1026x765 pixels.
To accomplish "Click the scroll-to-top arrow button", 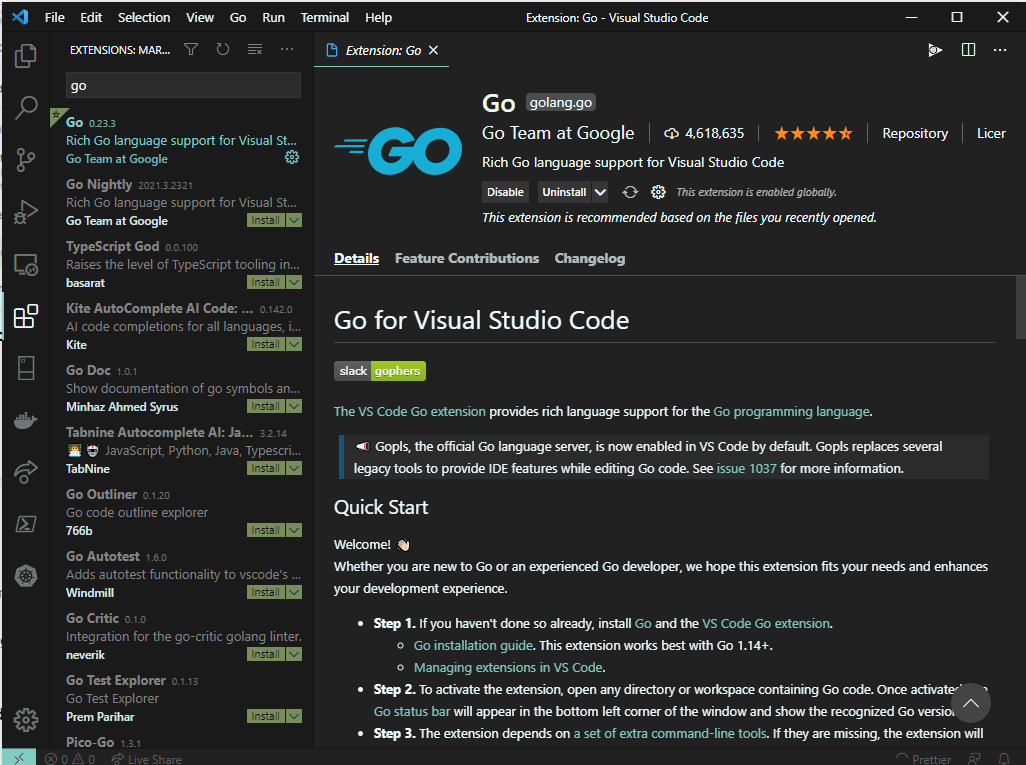I will 970,703.
